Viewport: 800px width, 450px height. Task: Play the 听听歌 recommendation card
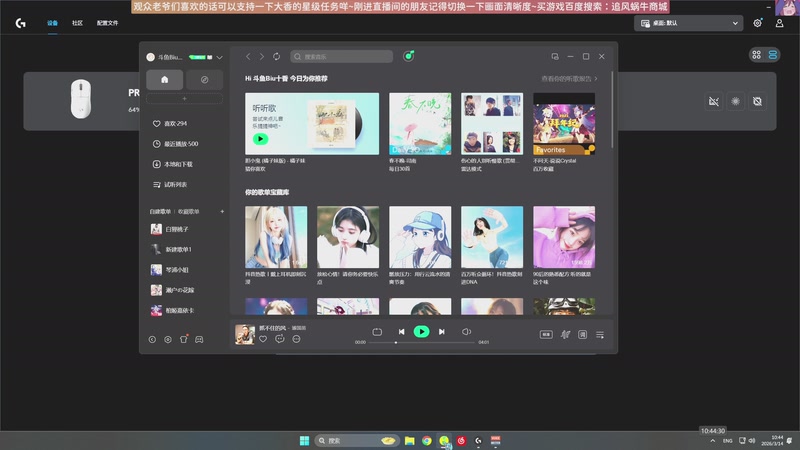point(260,139)
